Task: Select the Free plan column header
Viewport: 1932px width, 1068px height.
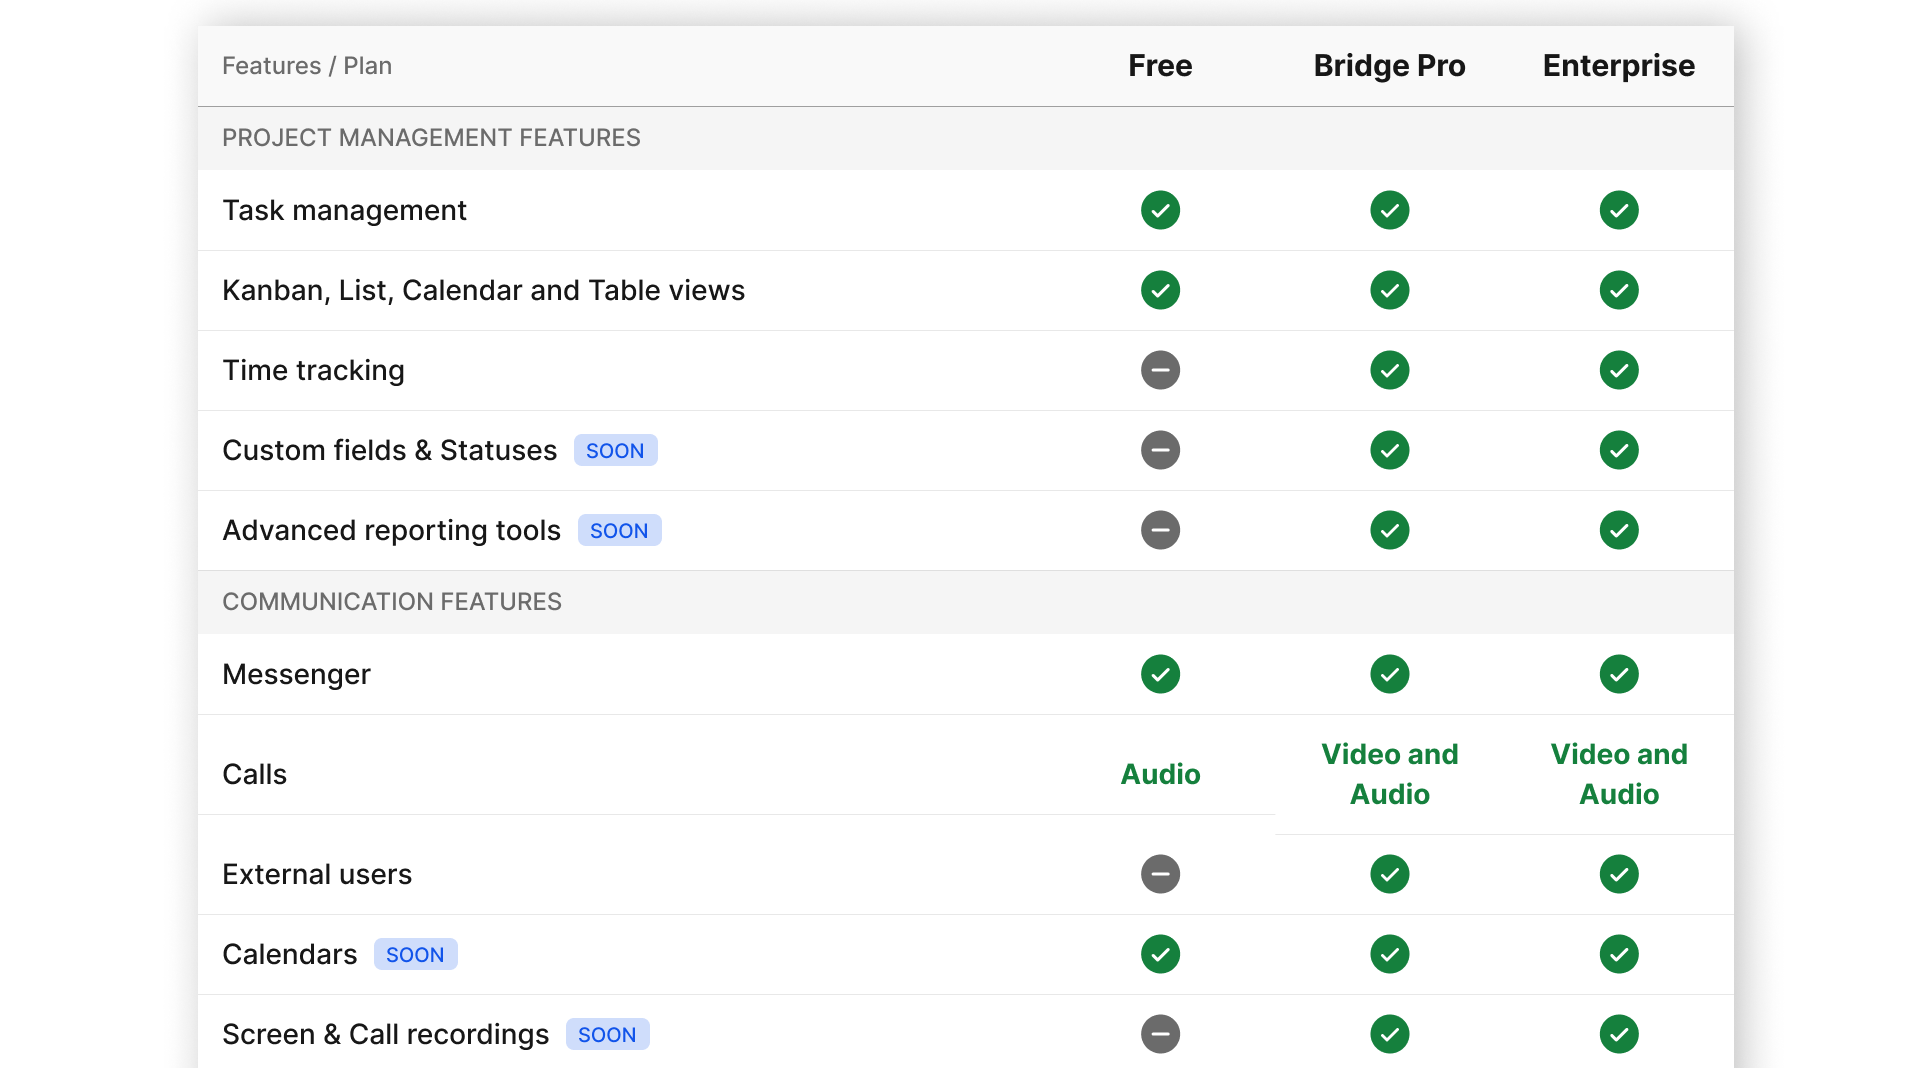Action: [x=1159, y=65]
